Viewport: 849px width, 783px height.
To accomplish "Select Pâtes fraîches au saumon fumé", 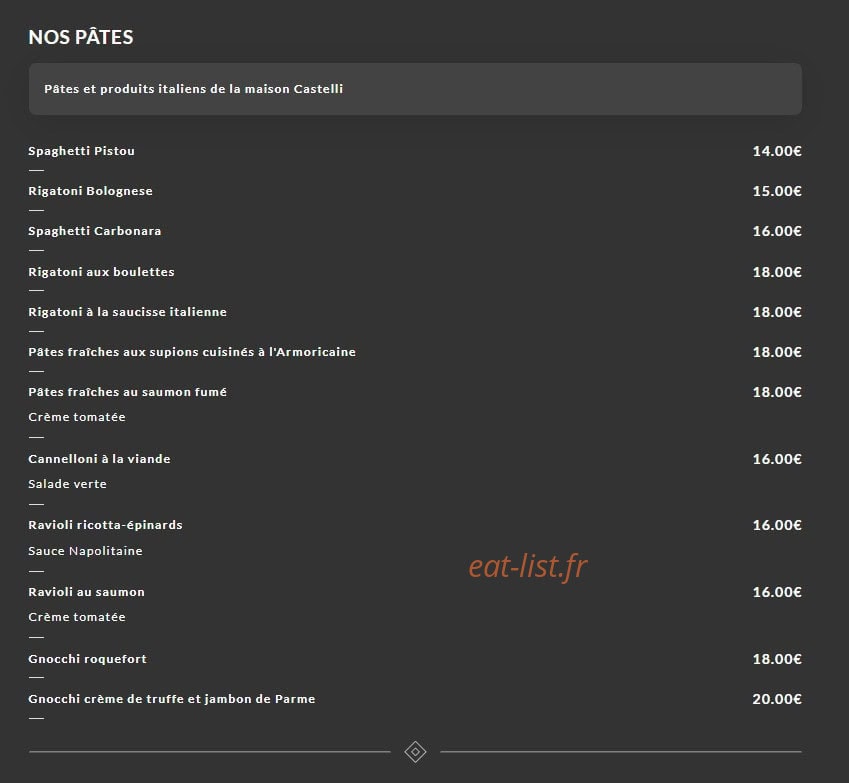I will click(x=127, y=392).
